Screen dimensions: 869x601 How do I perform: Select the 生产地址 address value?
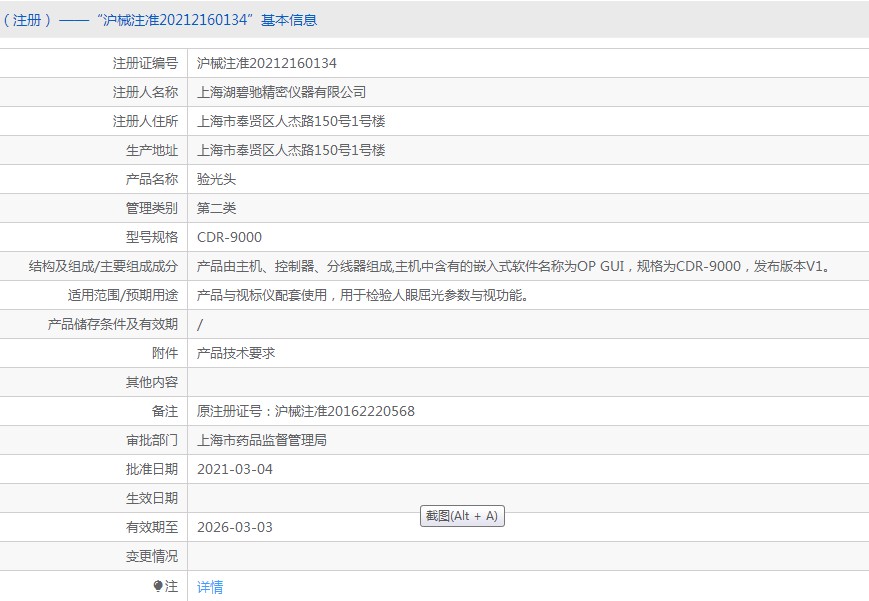[291, 150]
